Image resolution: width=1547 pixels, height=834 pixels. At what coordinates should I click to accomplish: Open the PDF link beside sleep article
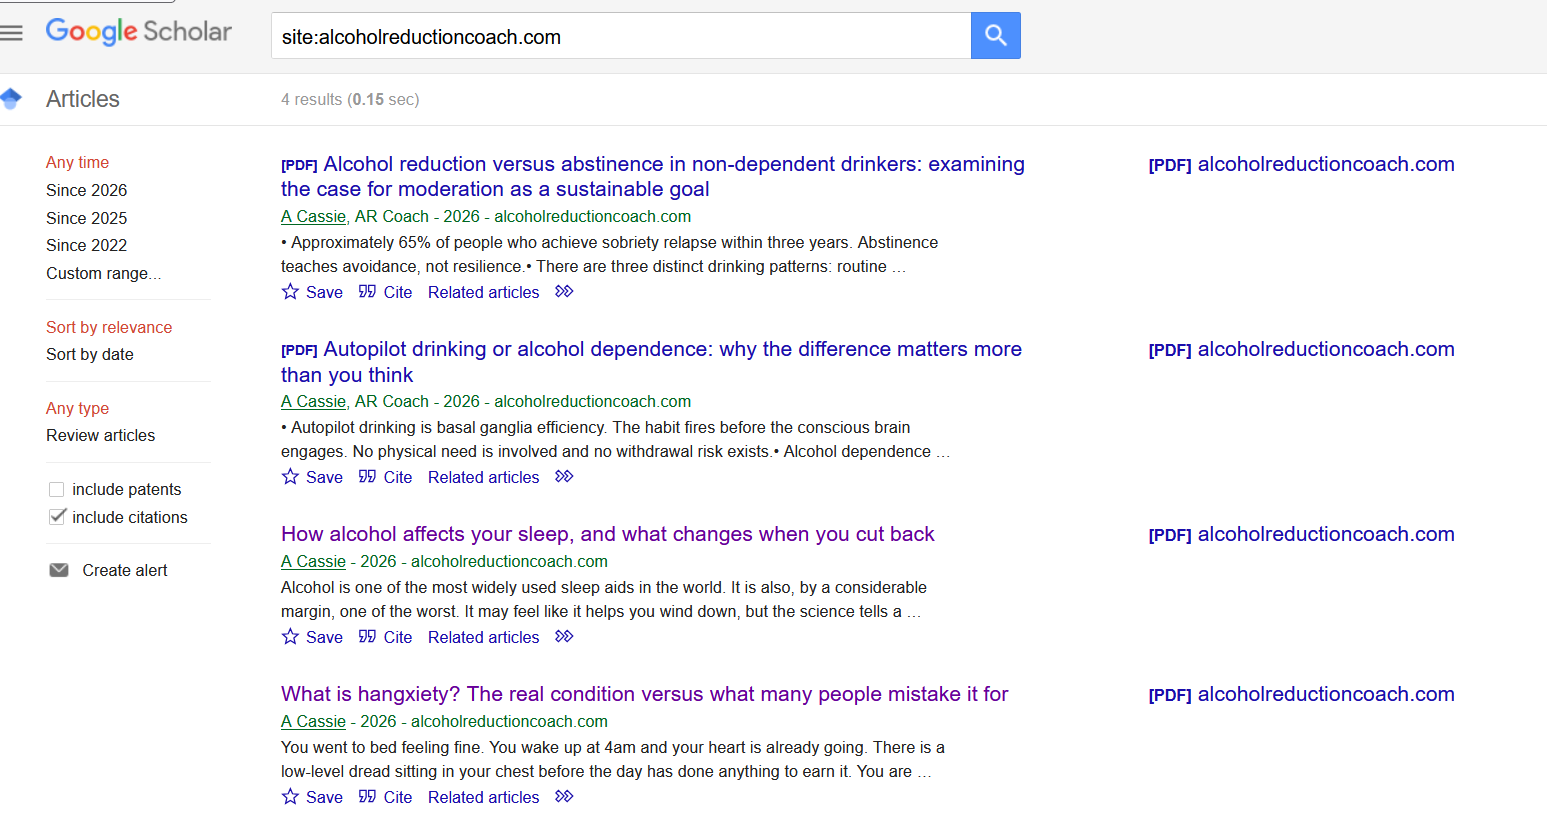1301,534
